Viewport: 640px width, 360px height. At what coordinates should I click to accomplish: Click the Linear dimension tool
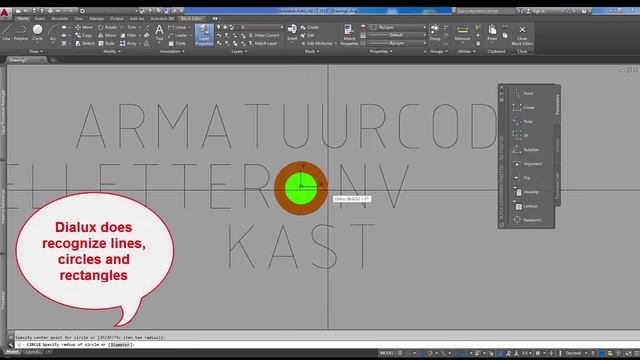point(177,27)
